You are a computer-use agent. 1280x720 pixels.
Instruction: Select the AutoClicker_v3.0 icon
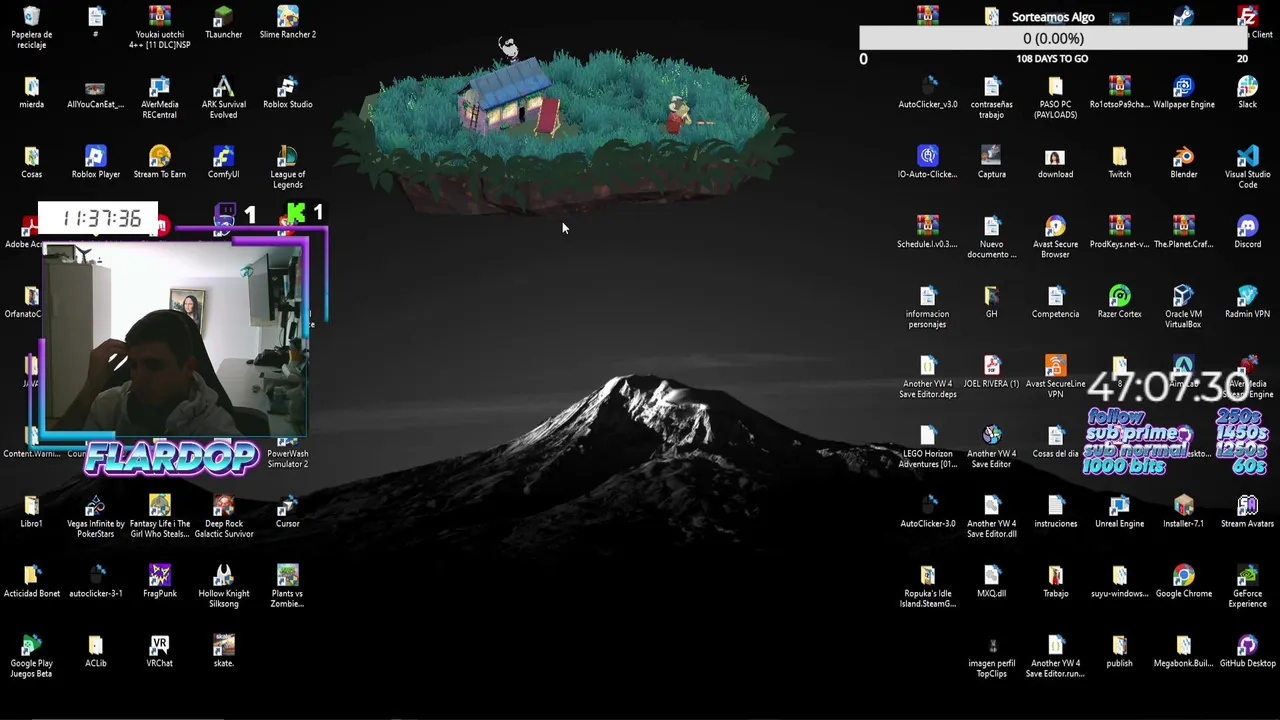click(927, 87)
